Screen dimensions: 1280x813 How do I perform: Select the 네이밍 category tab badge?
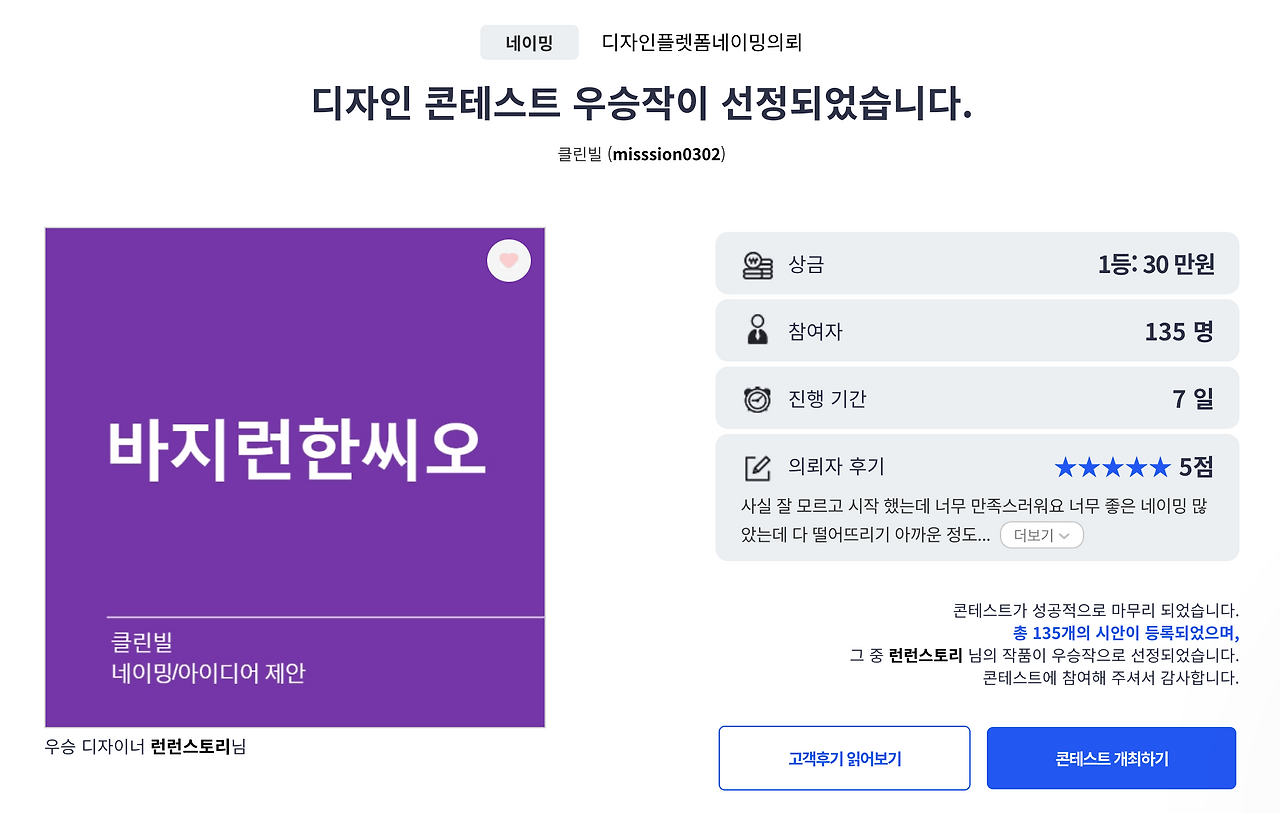pyautogui.click(x=529, y=42)
